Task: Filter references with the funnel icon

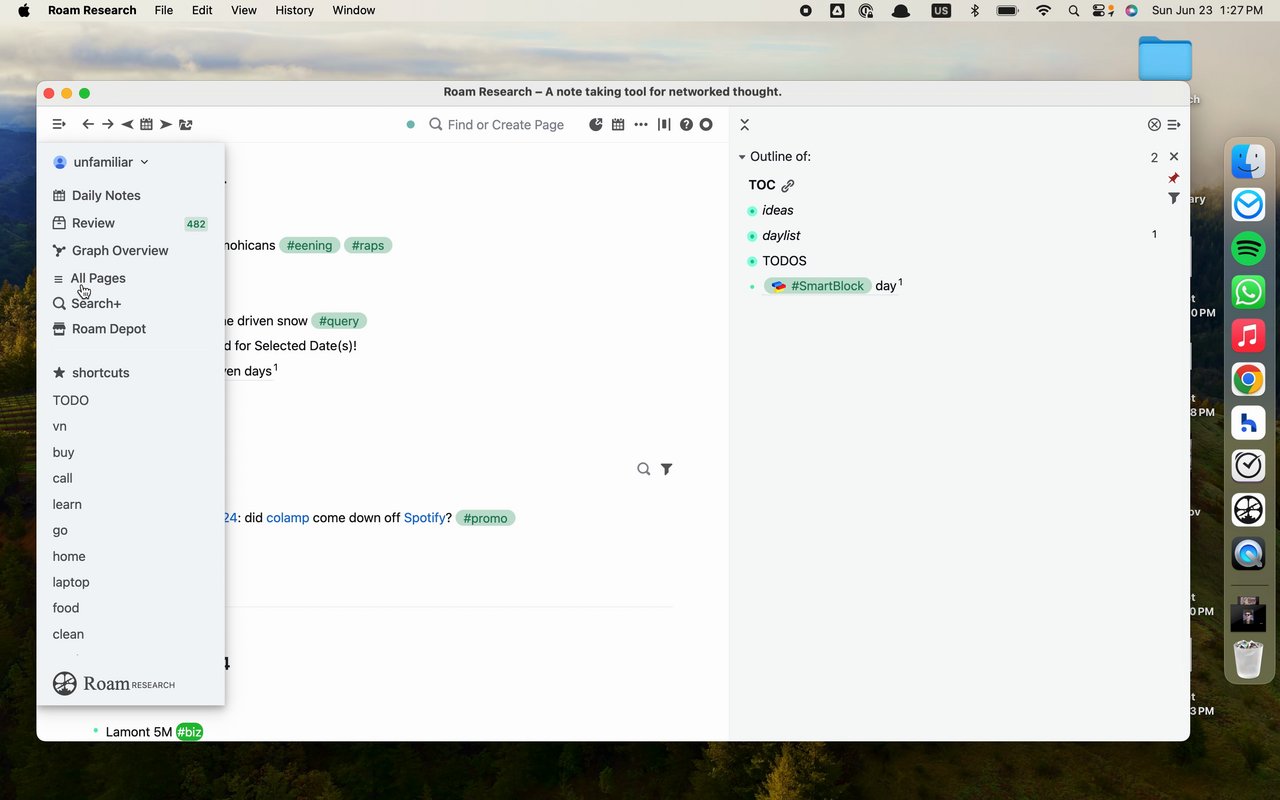Action: tap(667, 469)
